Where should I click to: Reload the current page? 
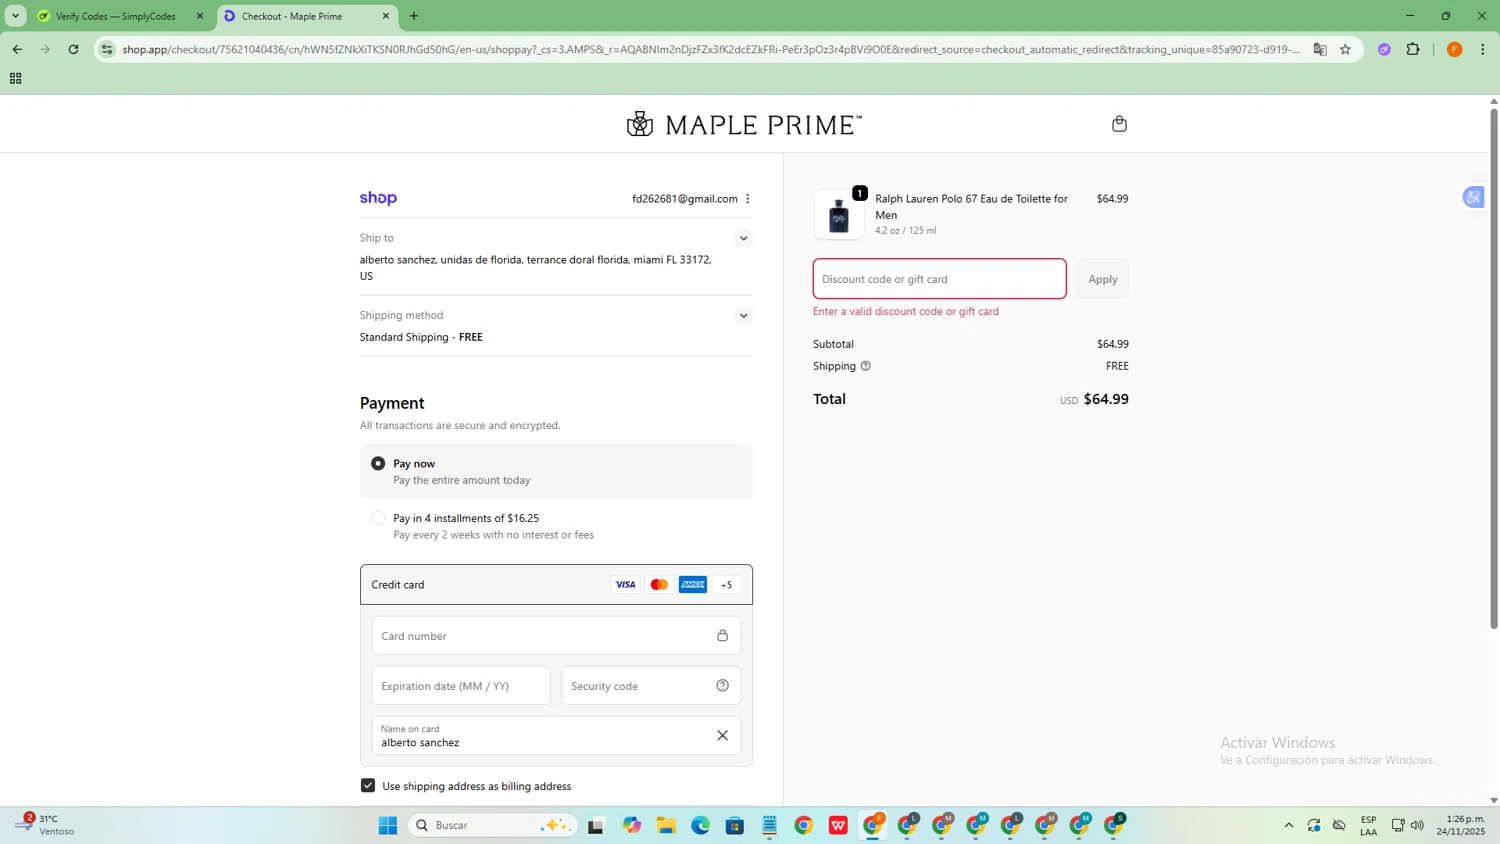(73, 49)
